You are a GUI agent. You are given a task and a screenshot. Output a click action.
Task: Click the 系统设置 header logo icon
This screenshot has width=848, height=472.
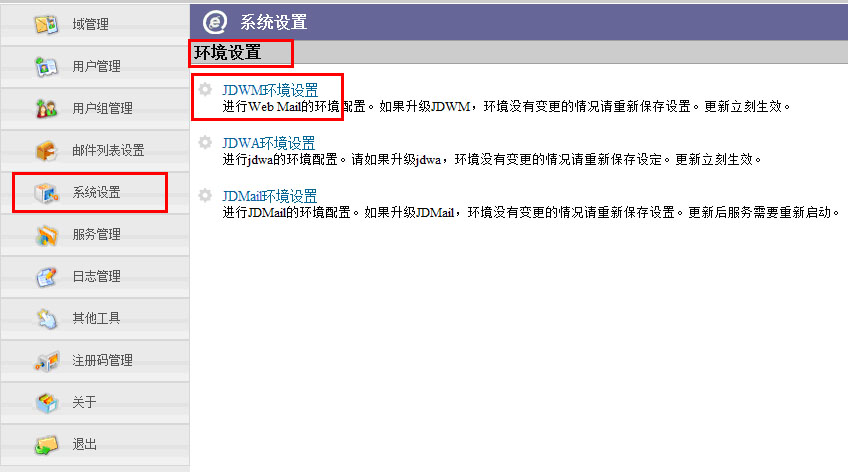pos(215,22)
